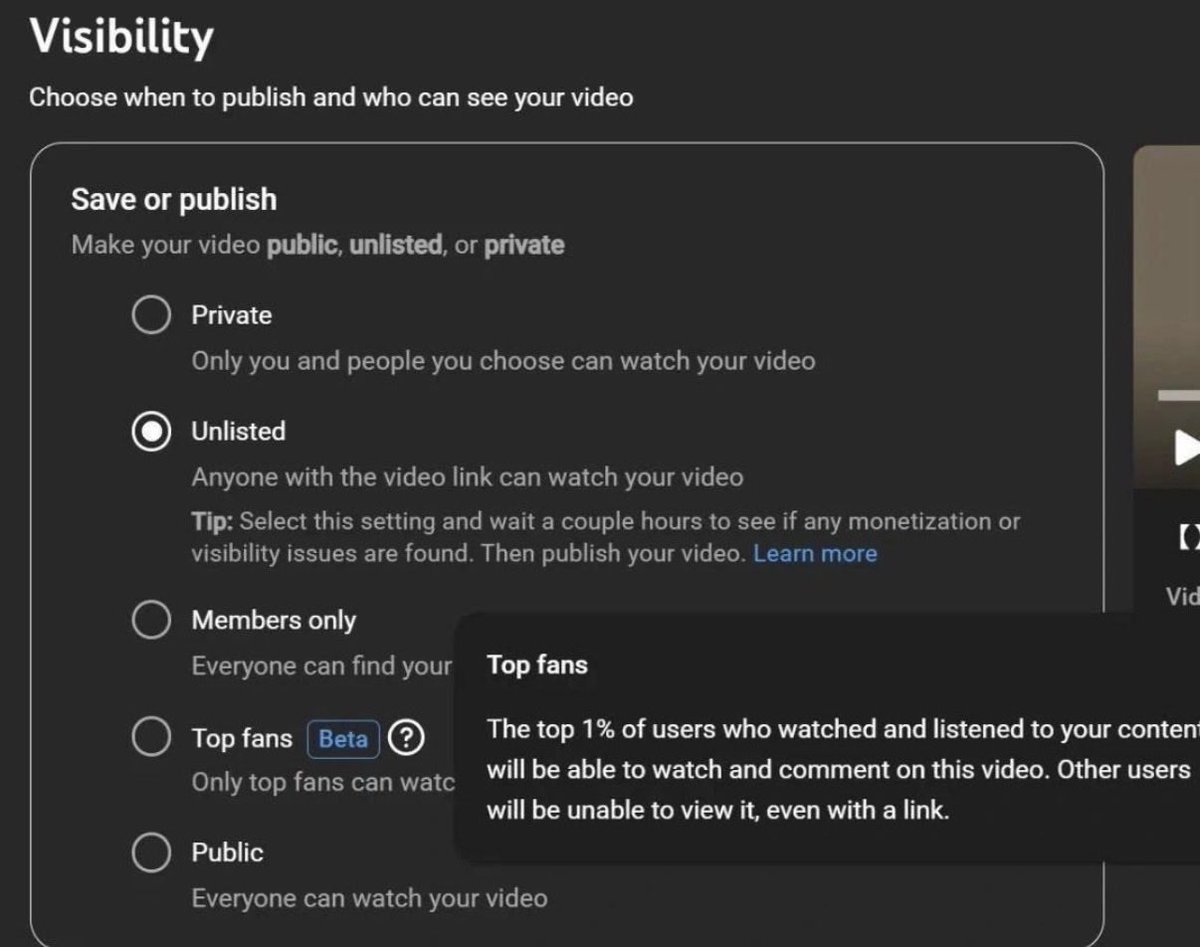
Task: Select the Top fans radio button
Action: pyautogui.click(x=151, y=739)
